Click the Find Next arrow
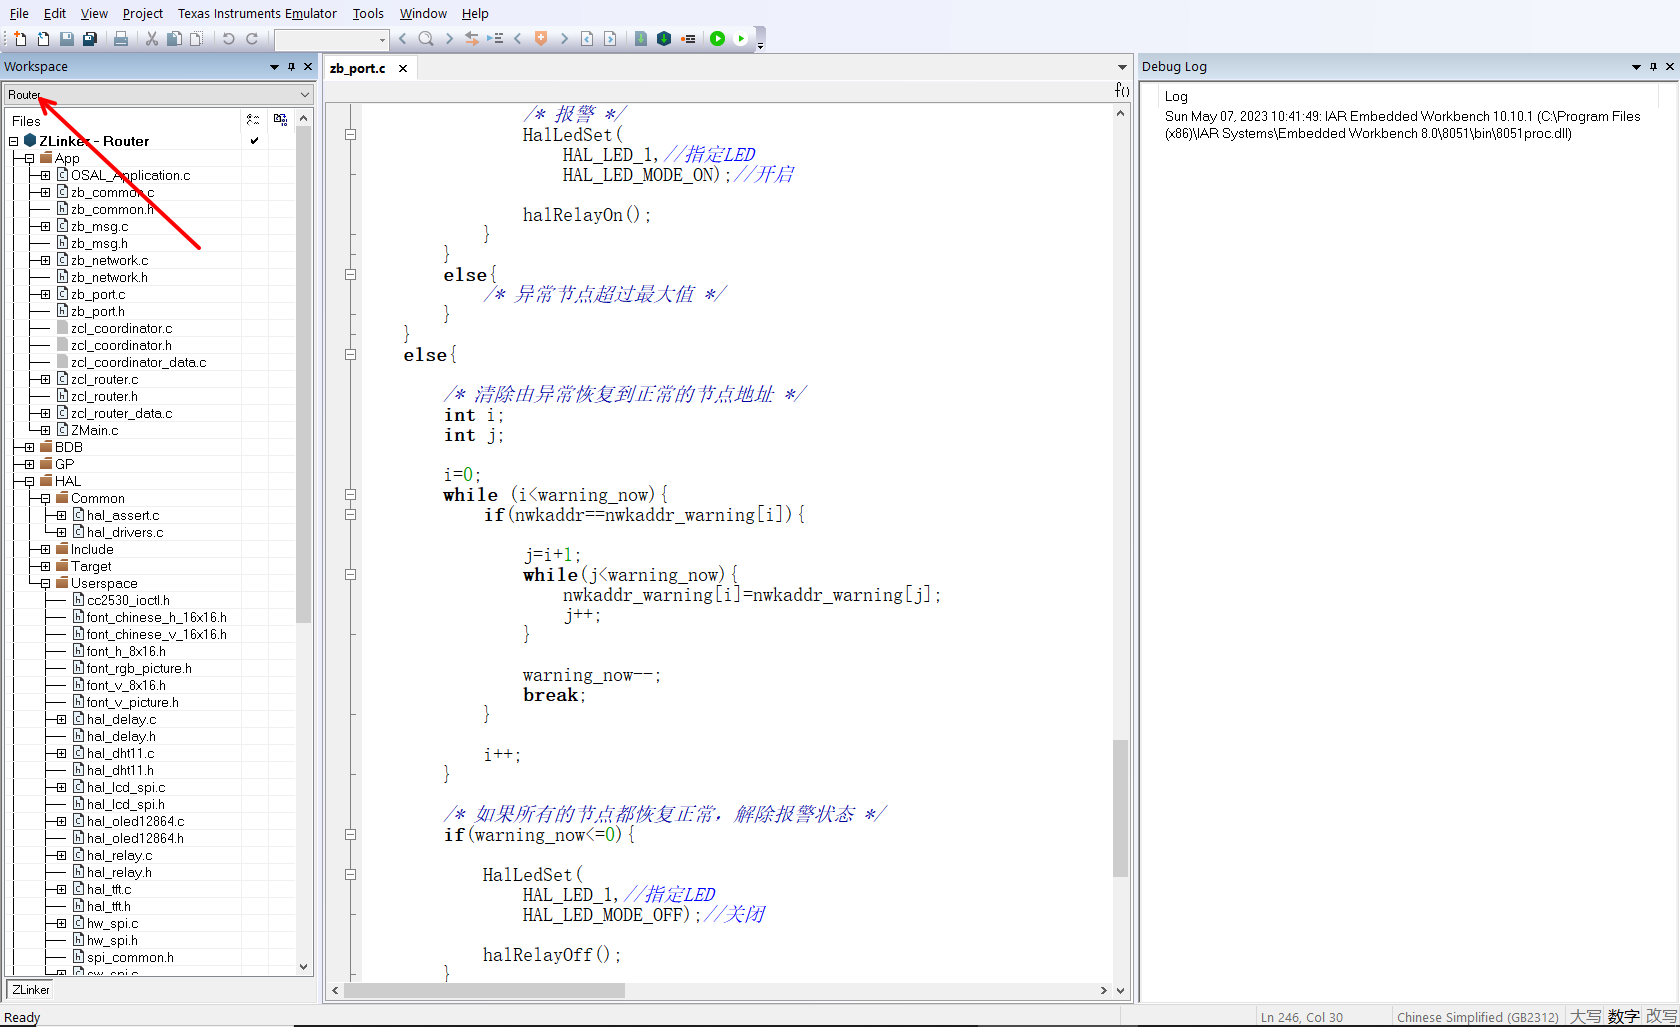The width and height of the screenshot is (1680, 1027). pos(449,39)
